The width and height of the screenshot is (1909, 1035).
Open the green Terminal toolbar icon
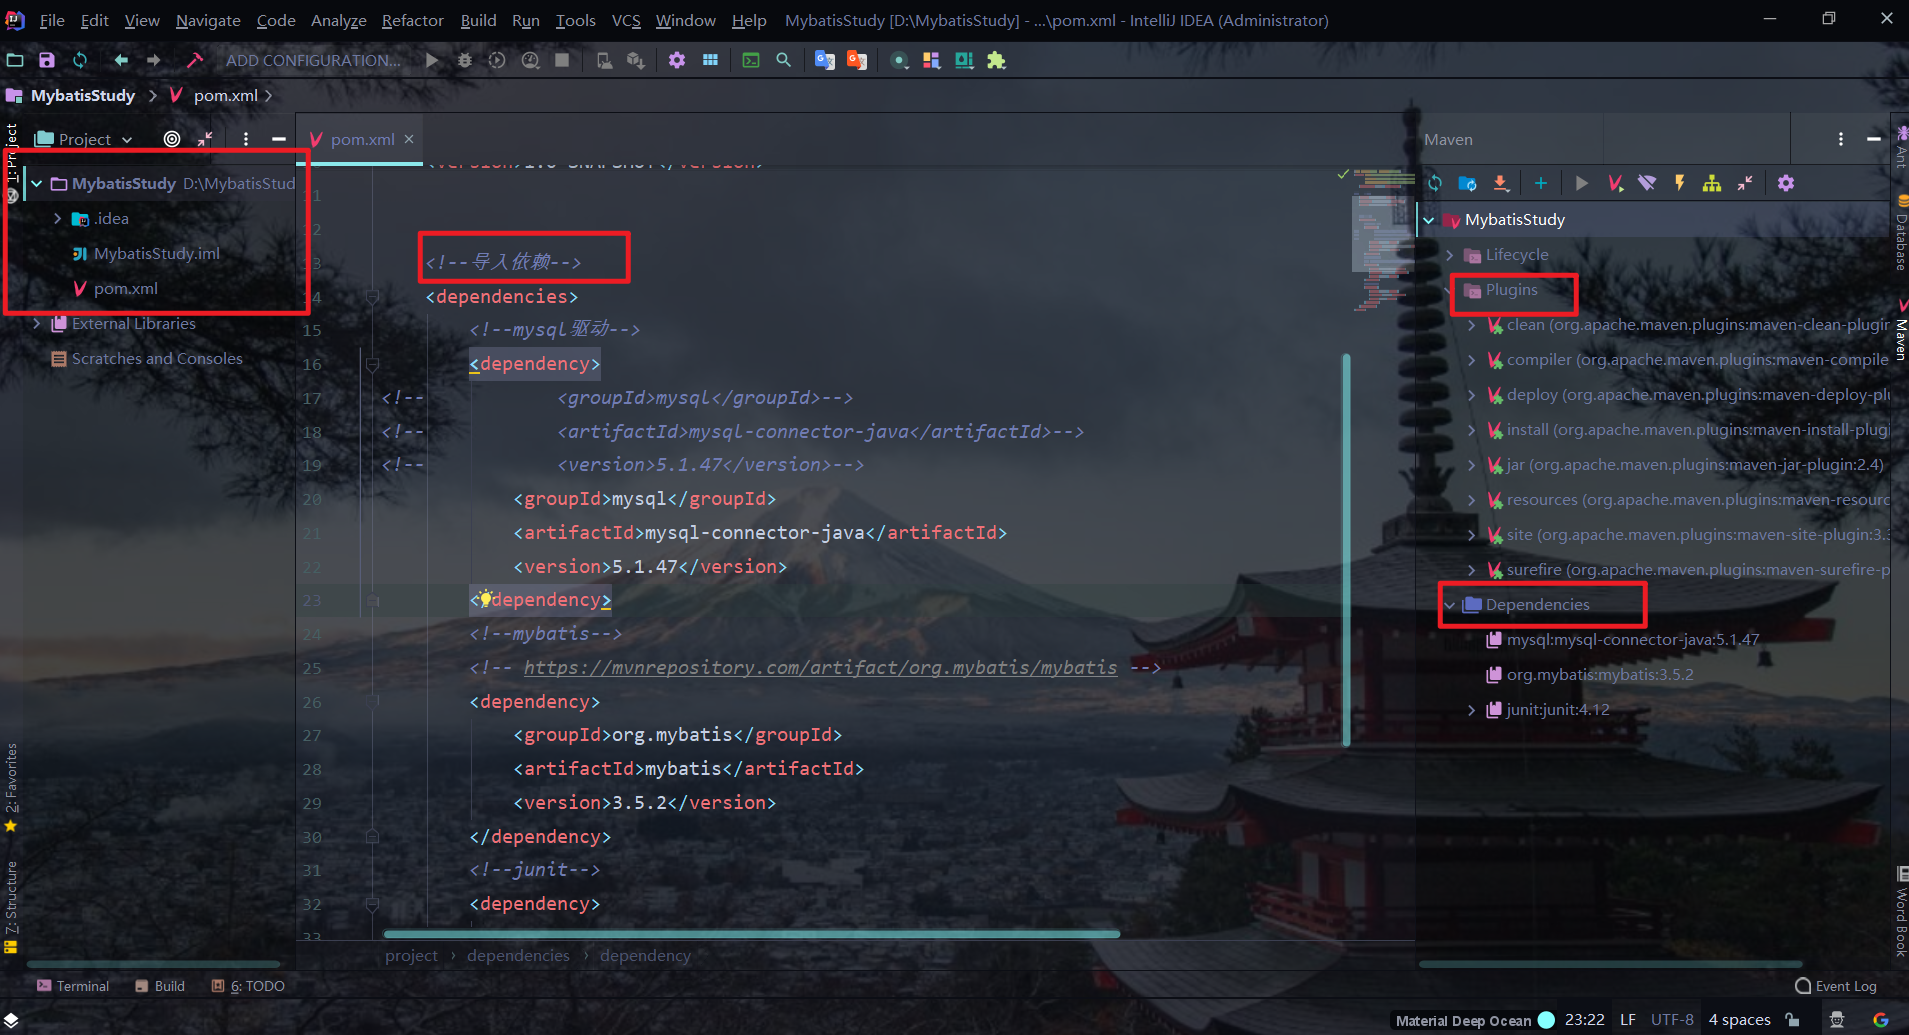[x=751, y=60]
